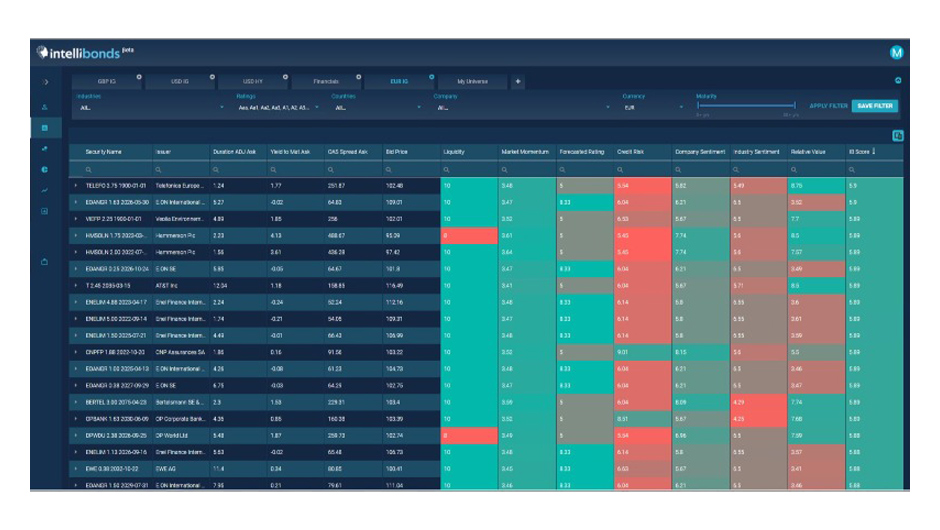Sort by Forecasted Rating column header

click(582, 152)
